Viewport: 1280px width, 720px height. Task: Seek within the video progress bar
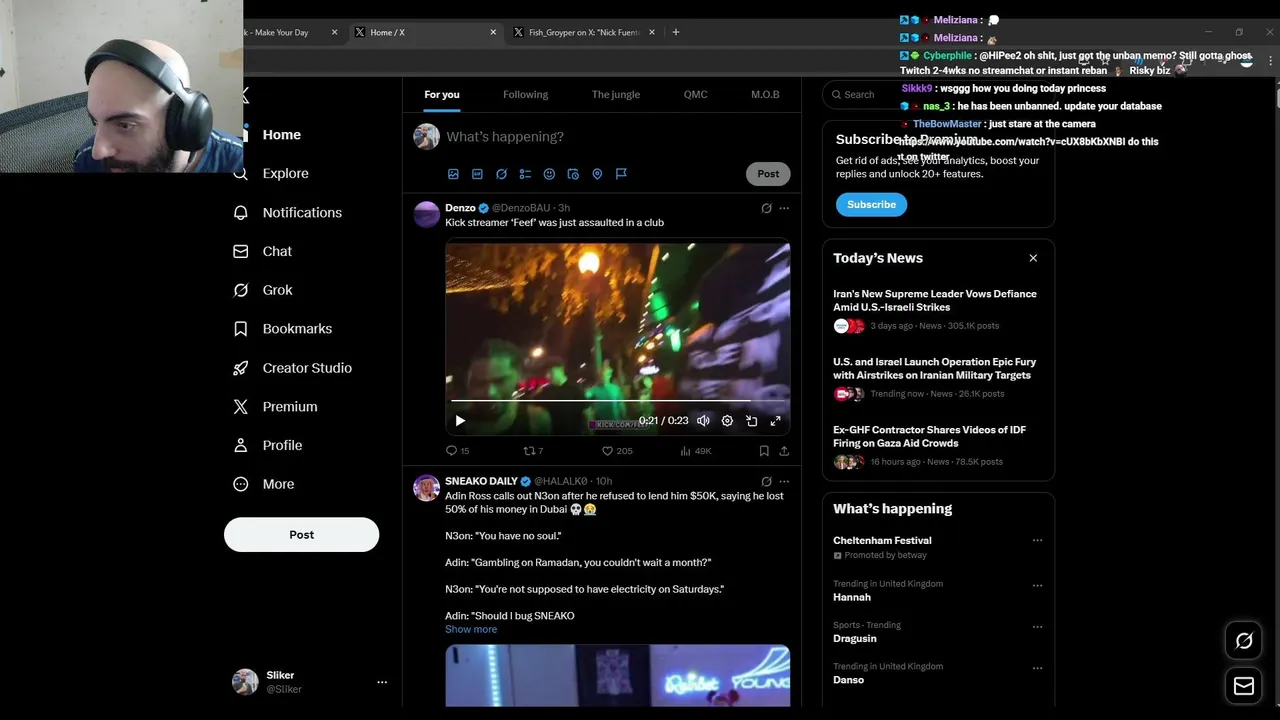point(617,401)
